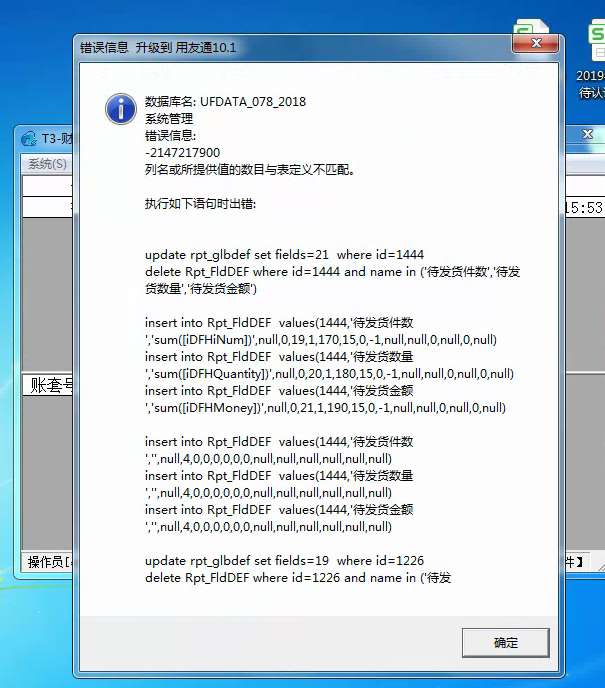Click the update rpt_glbdef set fields=21 line
Screen dimensions: 605x688
click(x=284, y=255)
